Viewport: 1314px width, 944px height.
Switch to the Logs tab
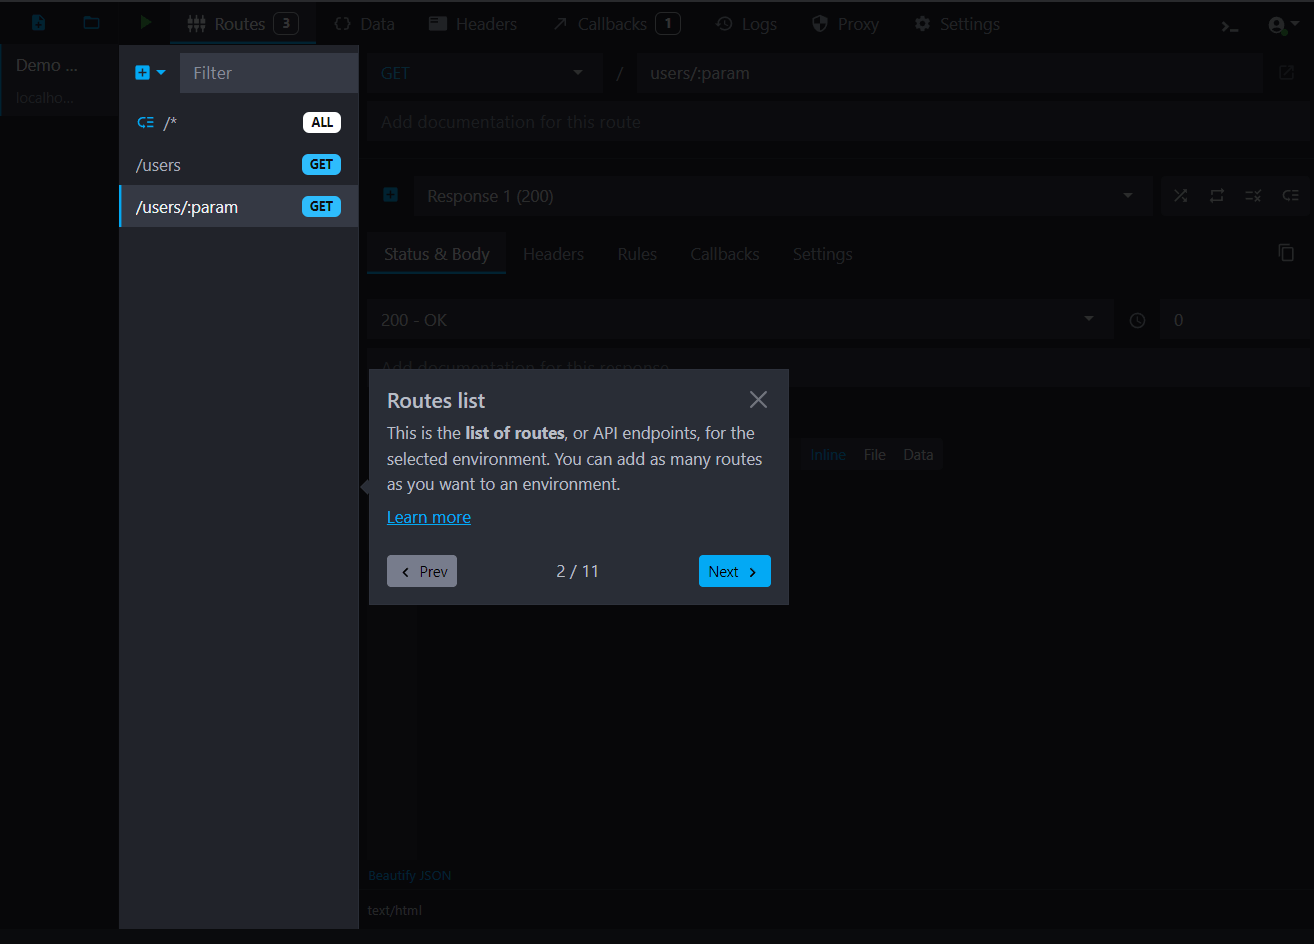point(746,24)
